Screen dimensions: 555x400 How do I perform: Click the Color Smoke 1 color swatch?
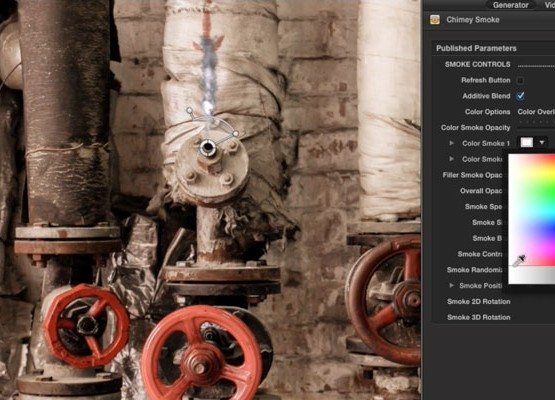(527, 142)
